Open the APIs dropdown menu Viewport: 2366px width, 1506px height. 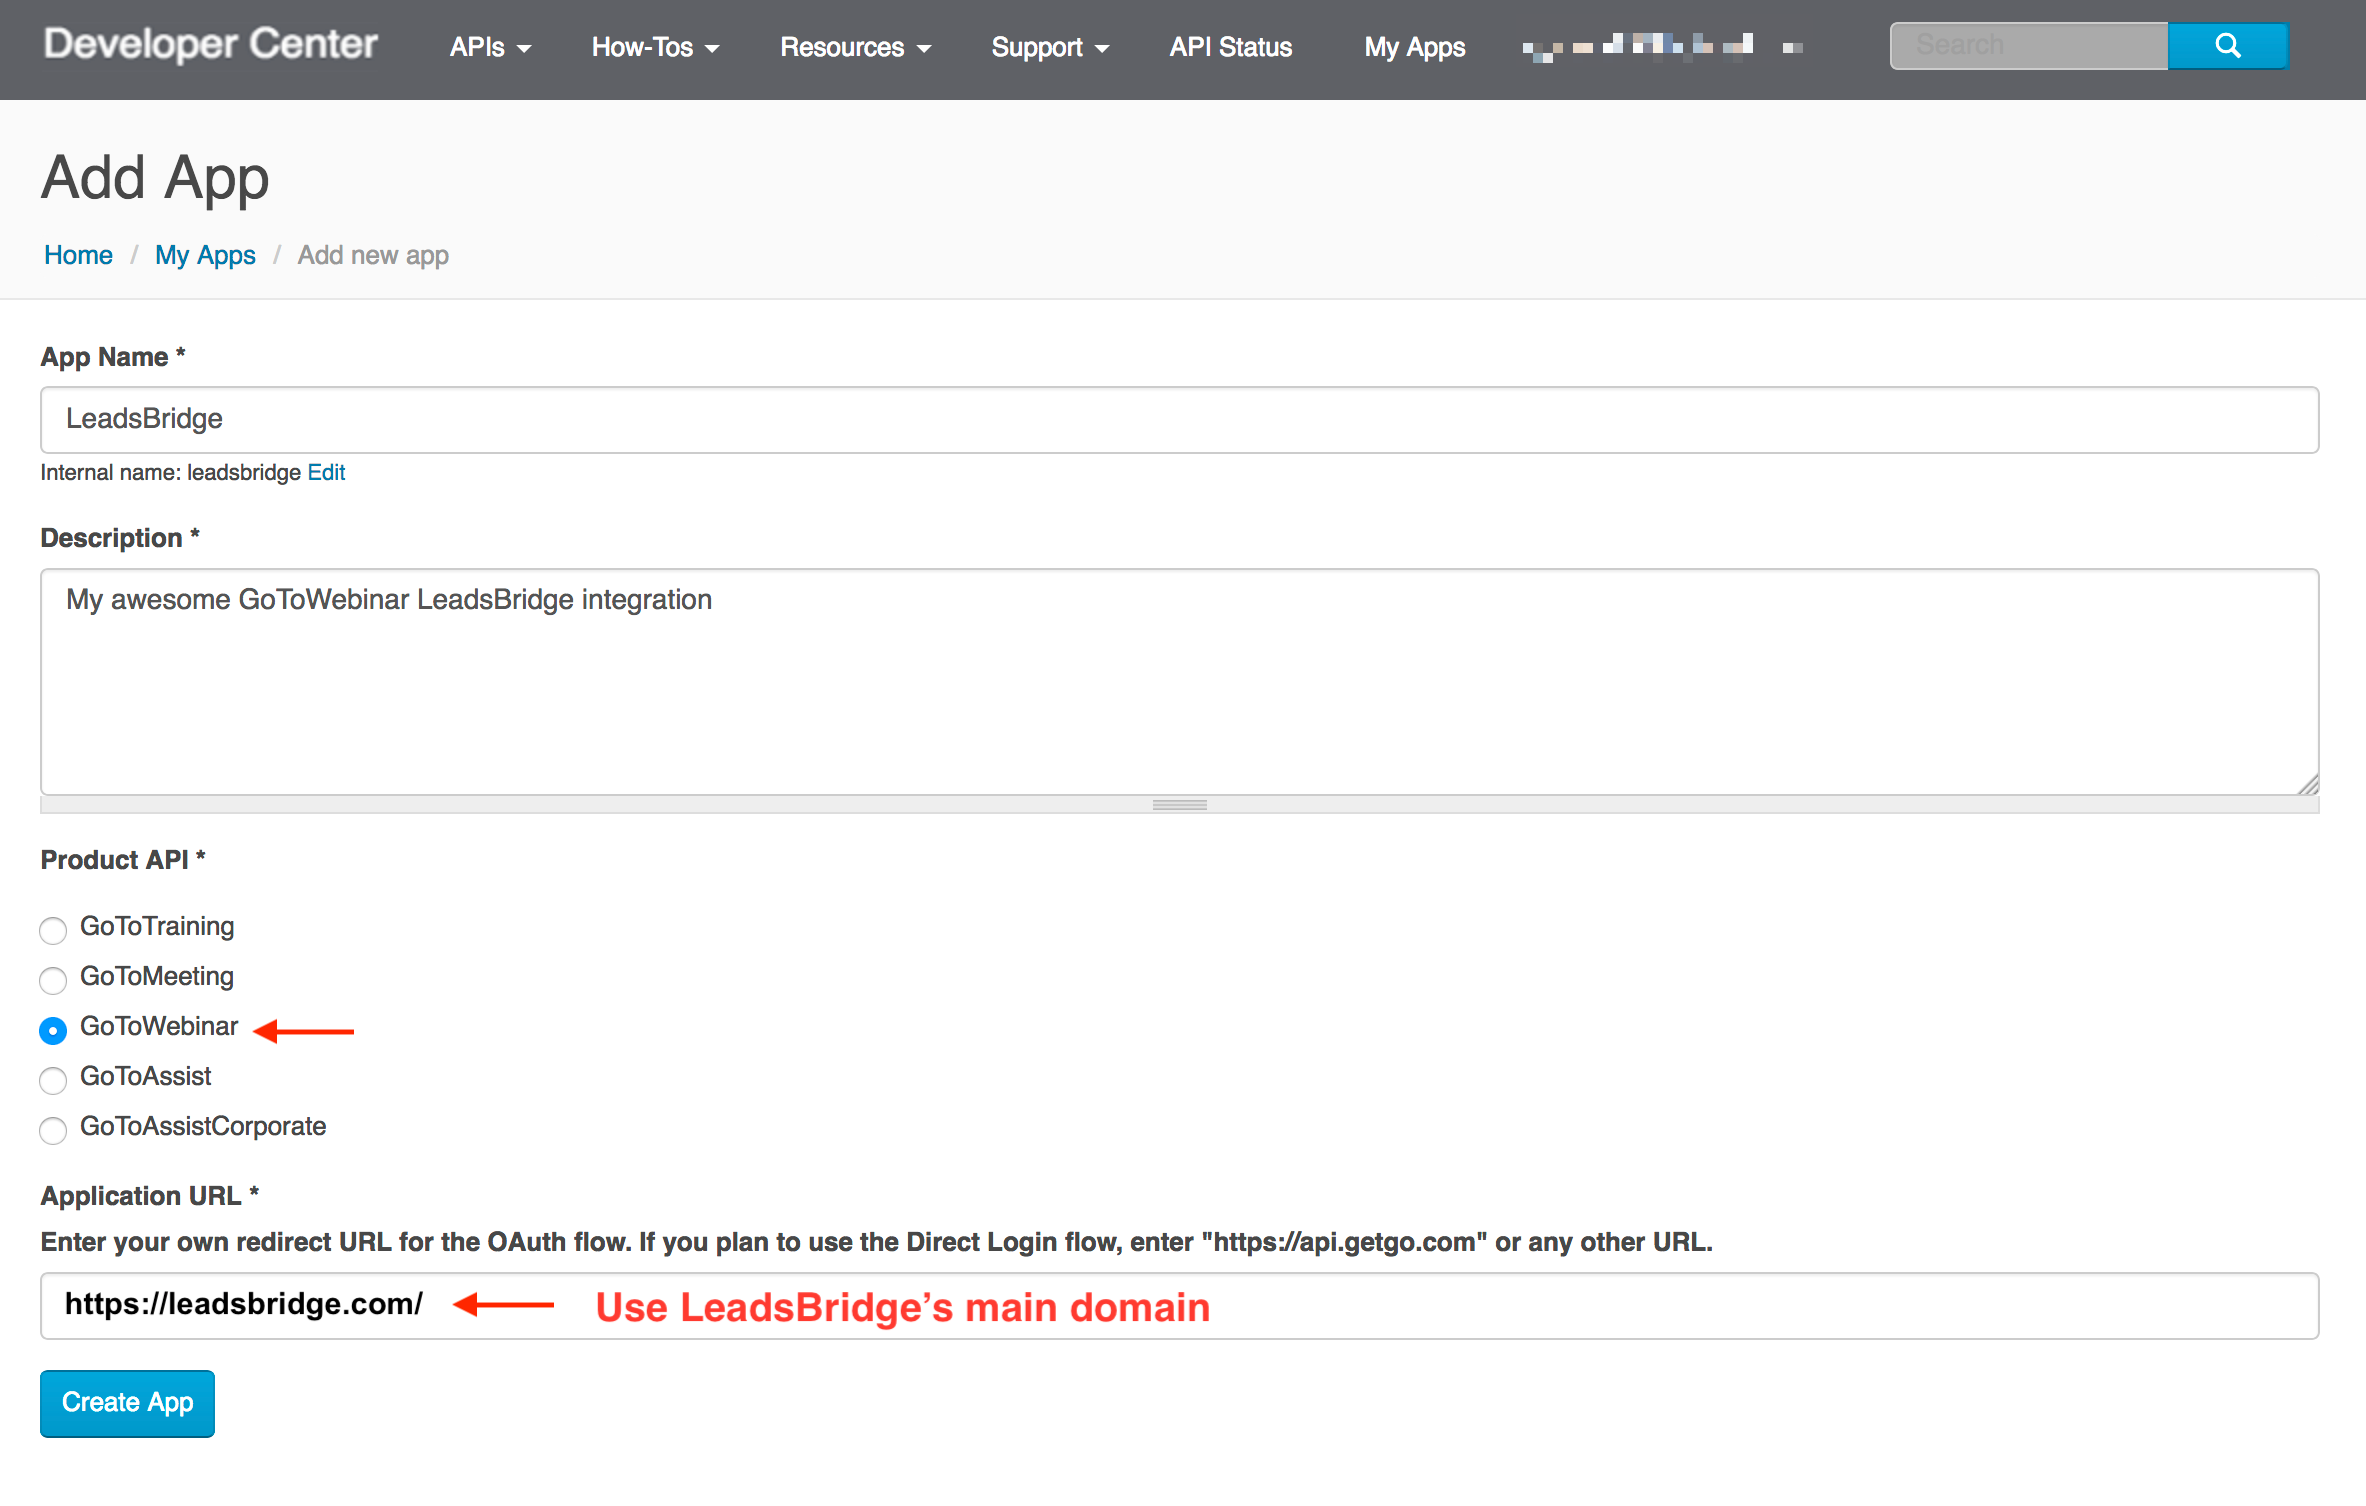490,47
